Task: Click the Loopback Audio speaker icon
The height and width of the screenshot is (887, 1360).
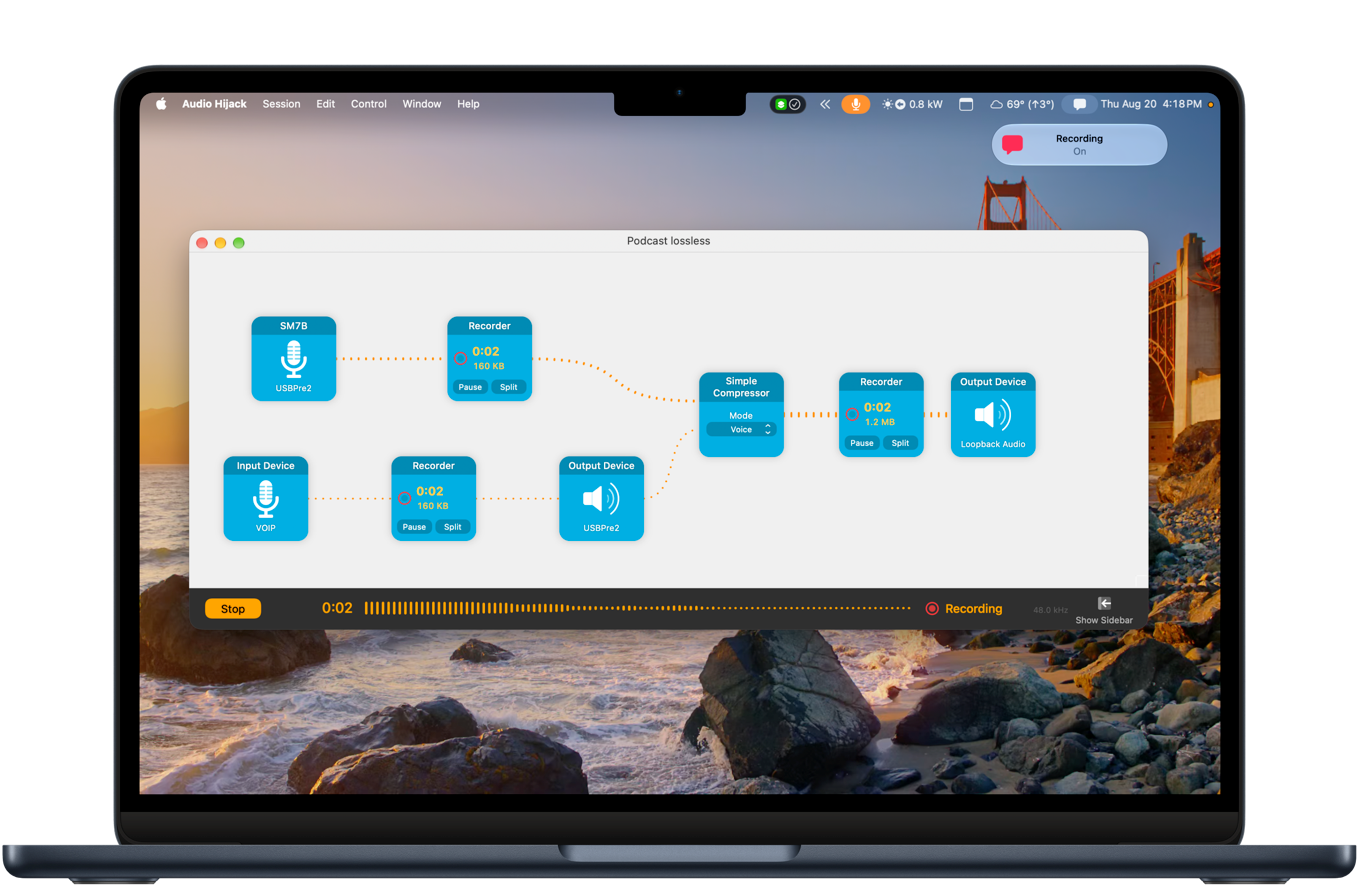Action: click(993, 415)
